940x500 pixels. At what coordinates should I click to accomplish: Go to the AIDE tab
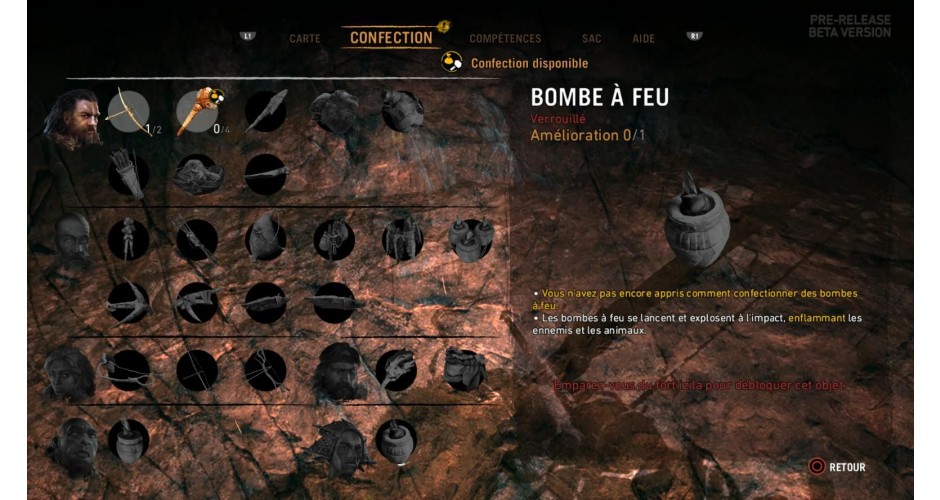point(643,38)
